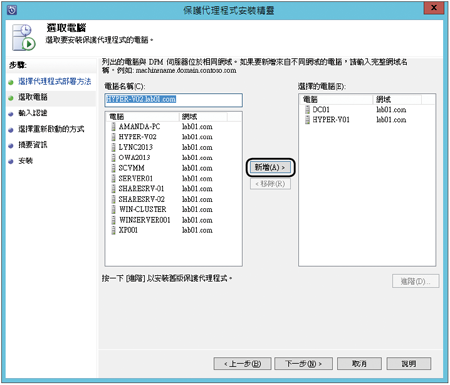The width and height of the screenshot is (450, 385).
Task: Select SHARESRV-02 in the computer list
Action: [x=142, y=199]
